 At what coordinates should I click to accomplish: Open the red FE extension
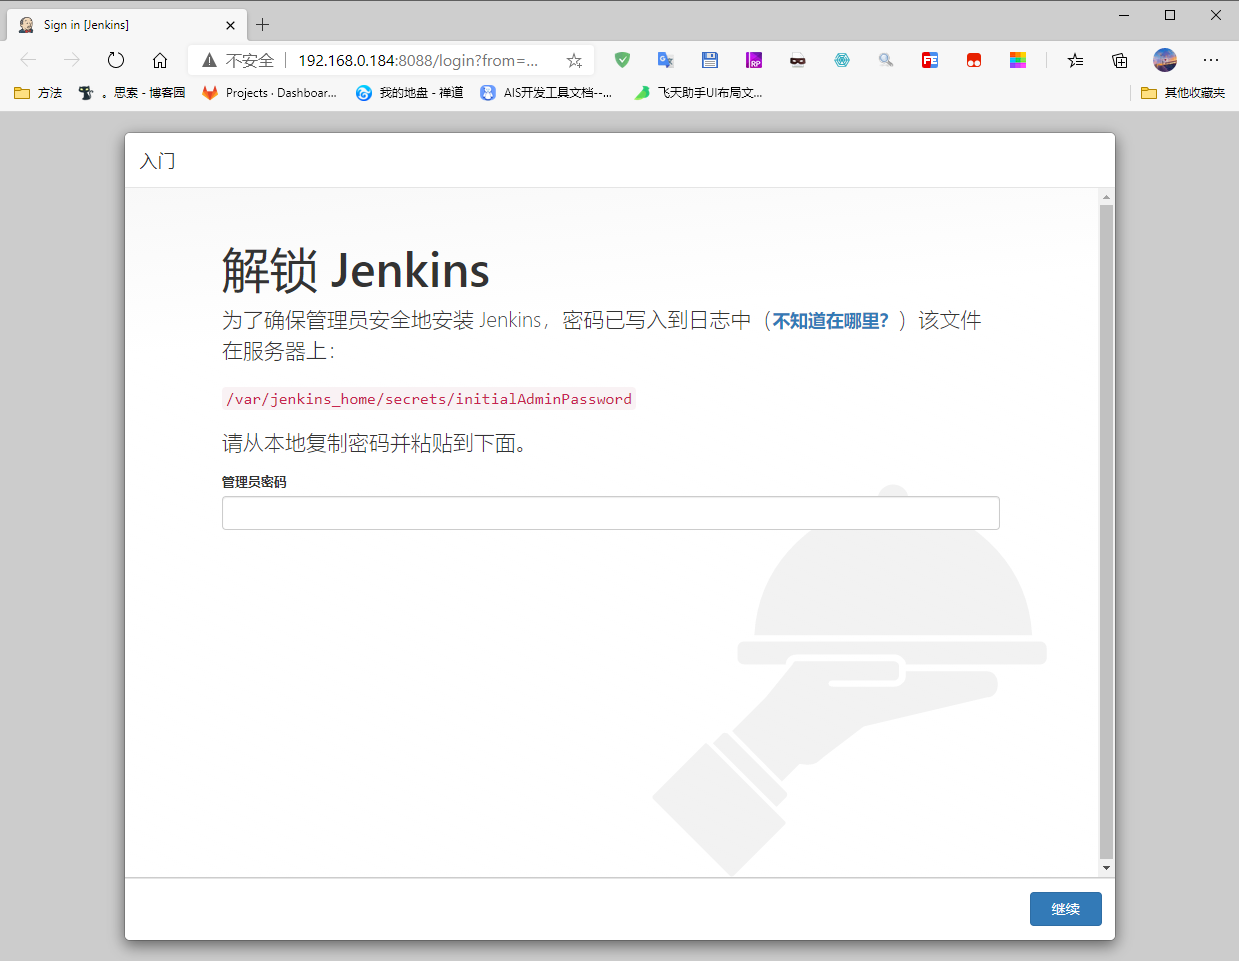[930, 60]
